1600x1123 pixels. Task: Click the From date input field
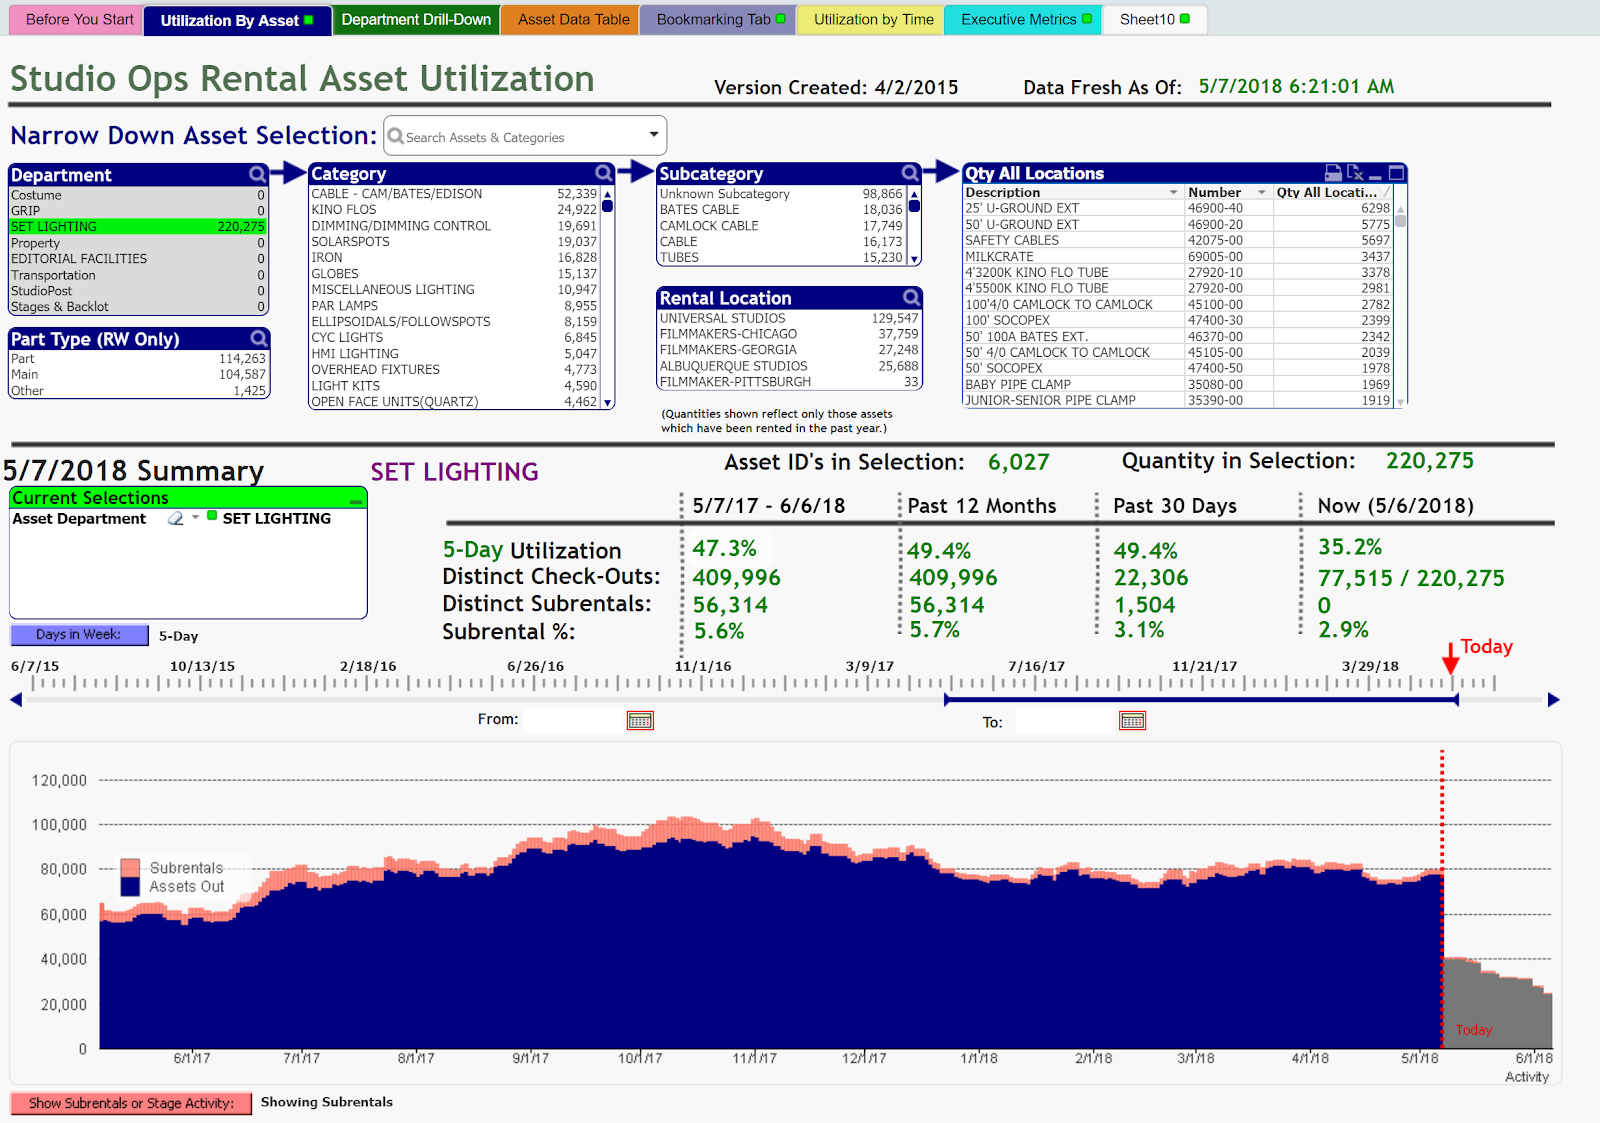tap(574, 720)
